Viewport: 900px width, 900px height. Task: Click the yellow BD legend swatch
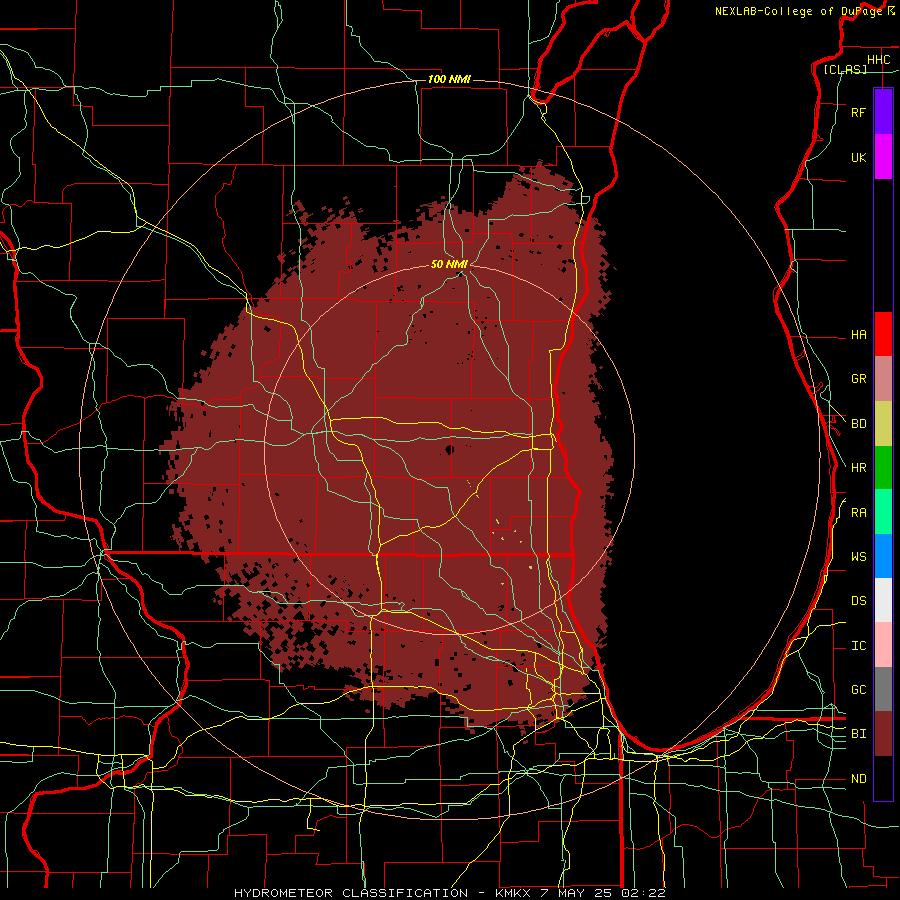[x=883, y=424]
